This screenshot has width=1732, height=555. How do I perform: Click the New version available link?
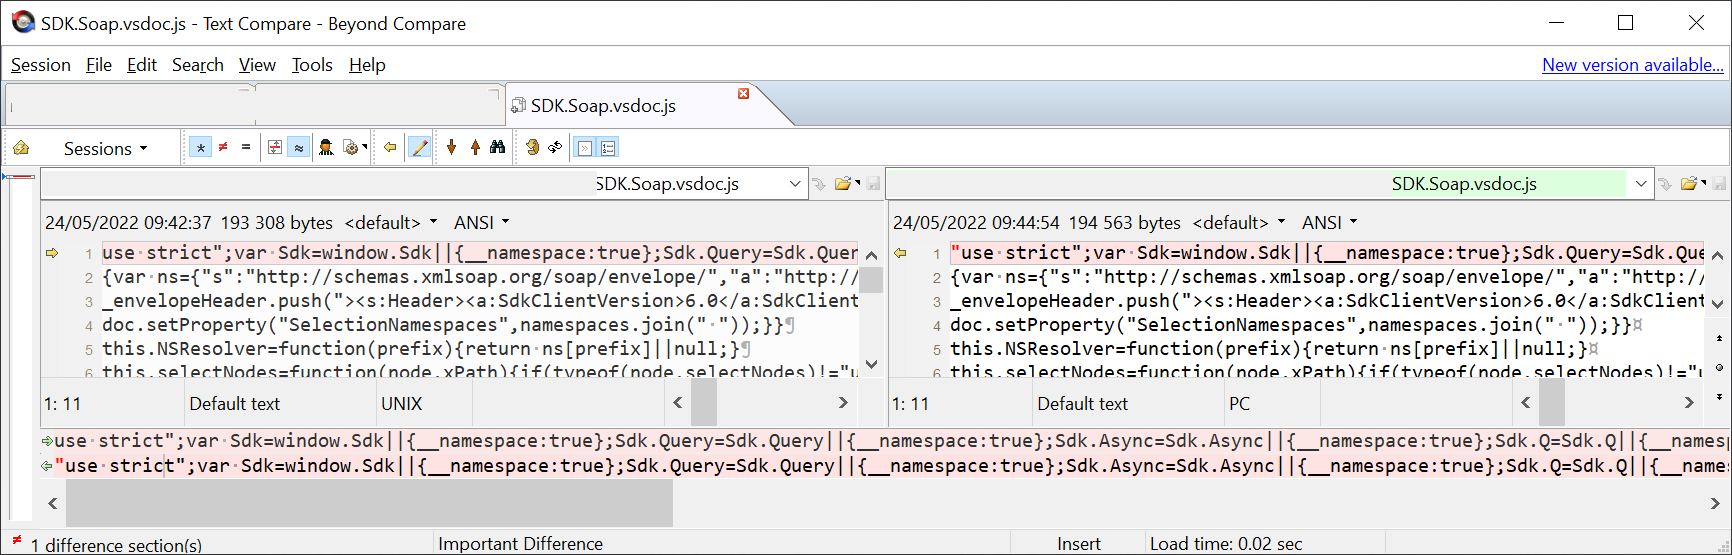coord(1633,65)
